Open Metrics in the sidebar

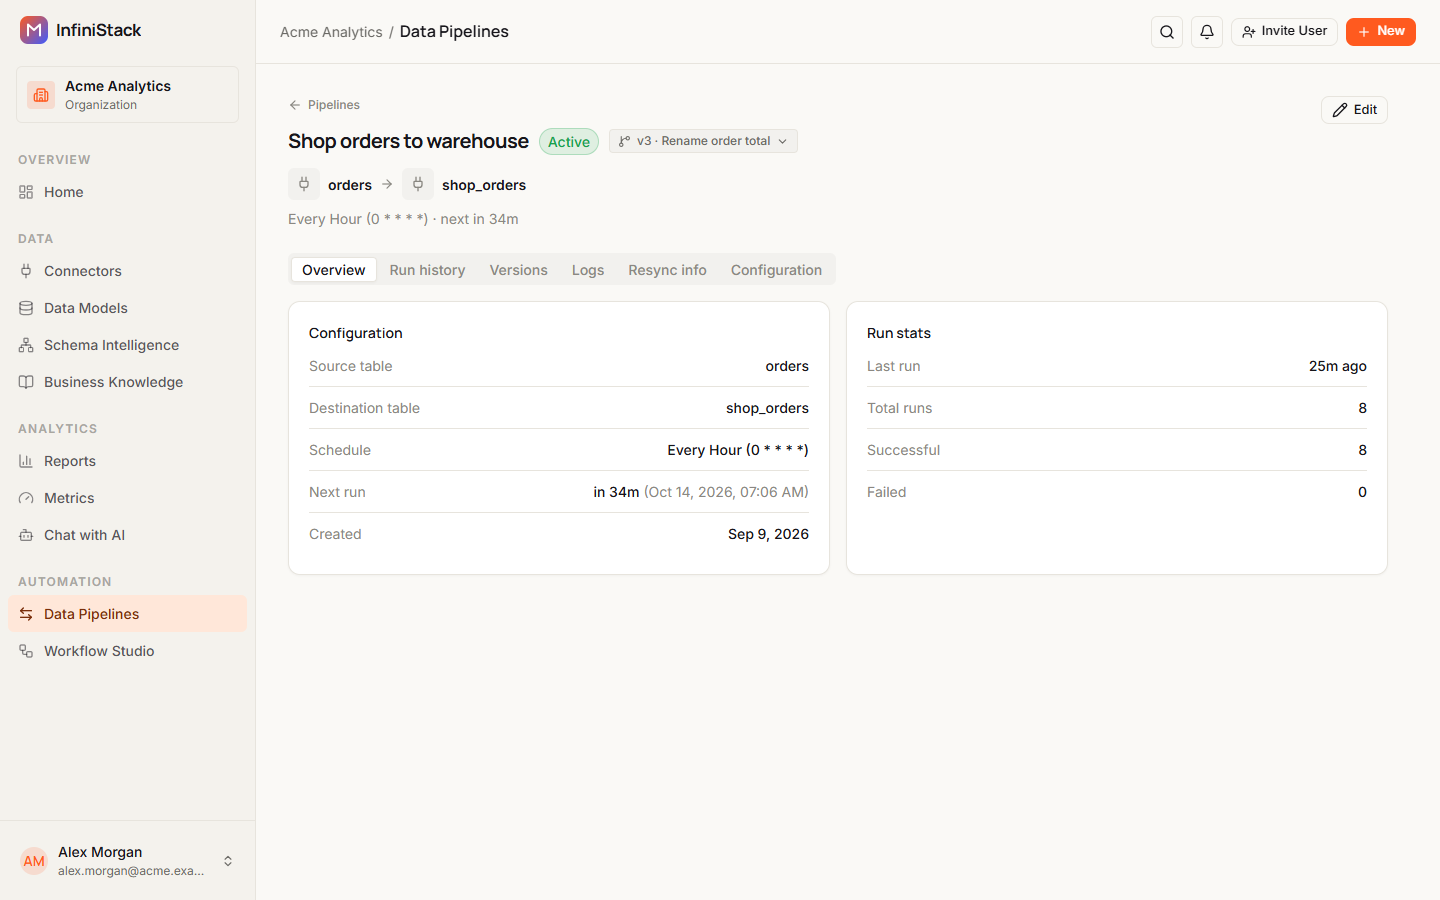pos(127,498)
